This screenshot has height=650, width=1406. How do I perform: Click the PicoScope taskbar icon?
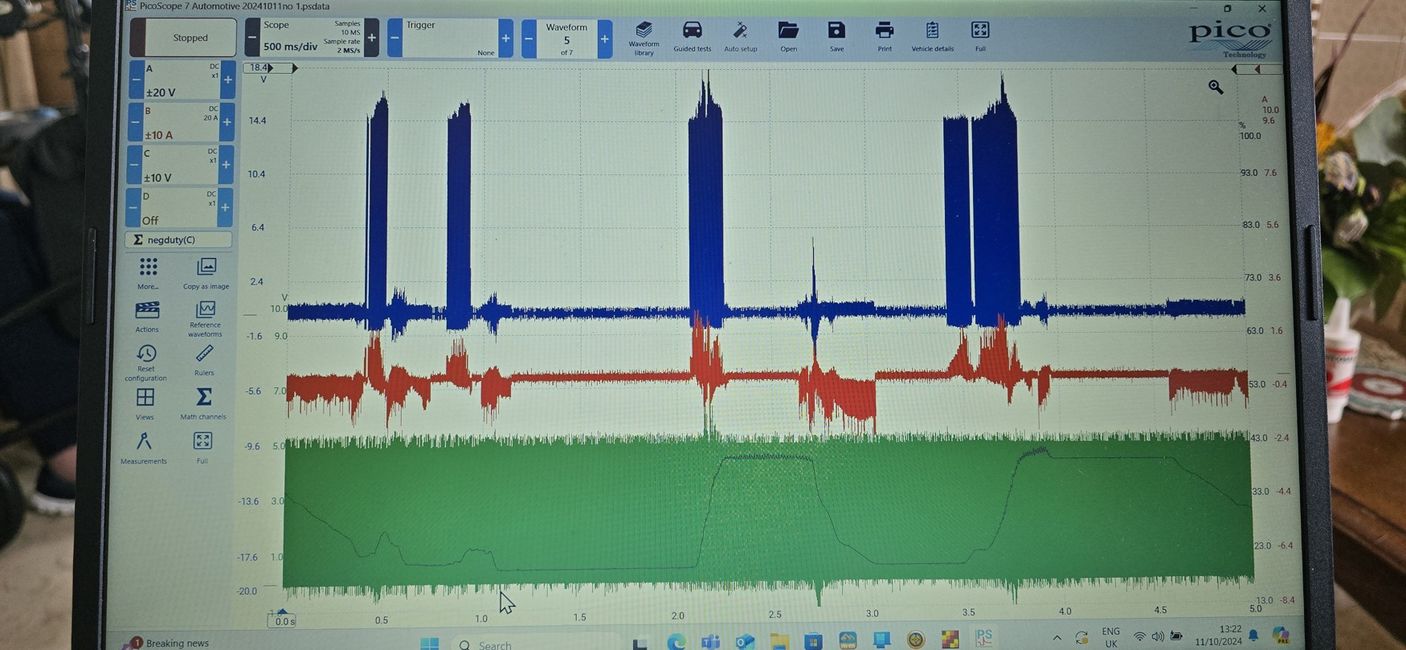click(984, 640)
